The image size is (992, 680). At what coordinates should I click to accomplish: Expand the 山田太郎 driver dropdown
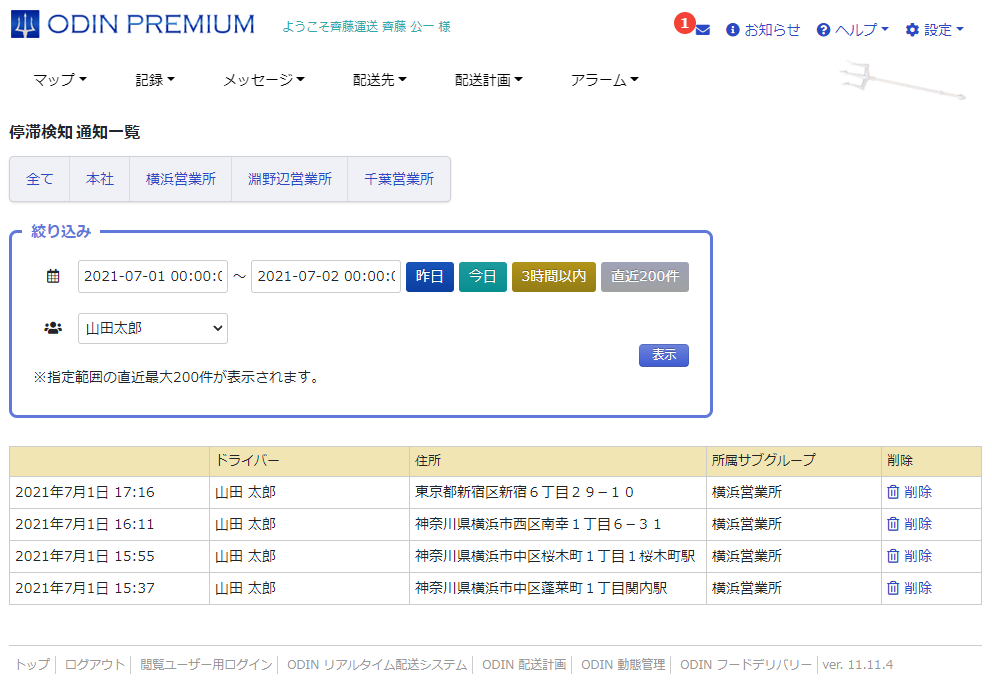pyautogui.click(x=153, y=328)
